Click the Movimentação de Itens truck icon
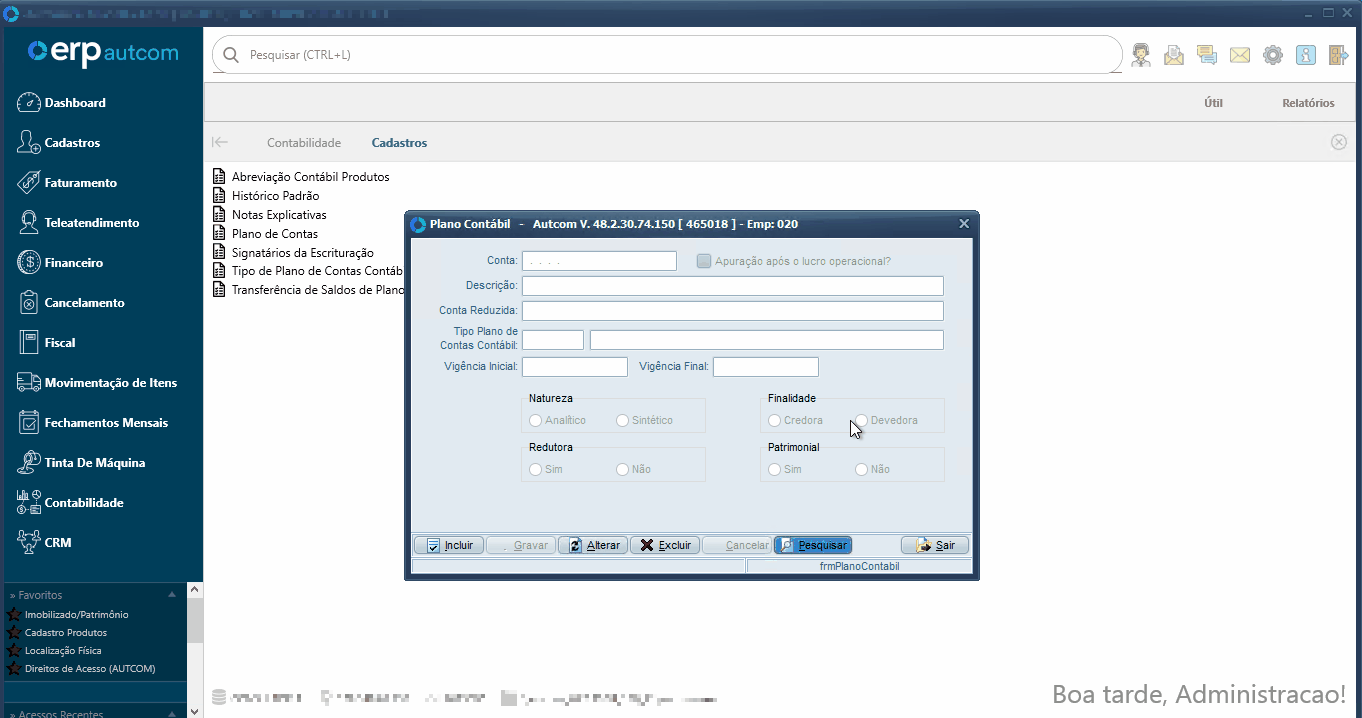 (x=28, y=383)
